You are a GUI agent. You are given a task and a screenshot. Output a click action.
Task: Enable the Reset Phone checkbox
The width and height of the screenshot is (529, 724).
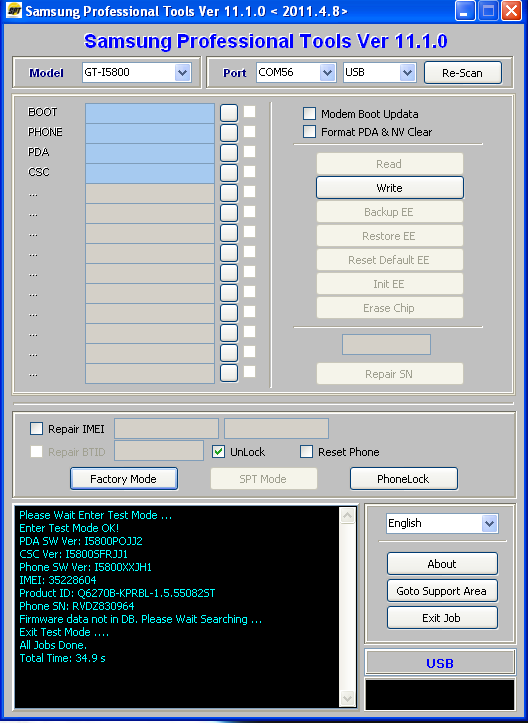(306, 452)
